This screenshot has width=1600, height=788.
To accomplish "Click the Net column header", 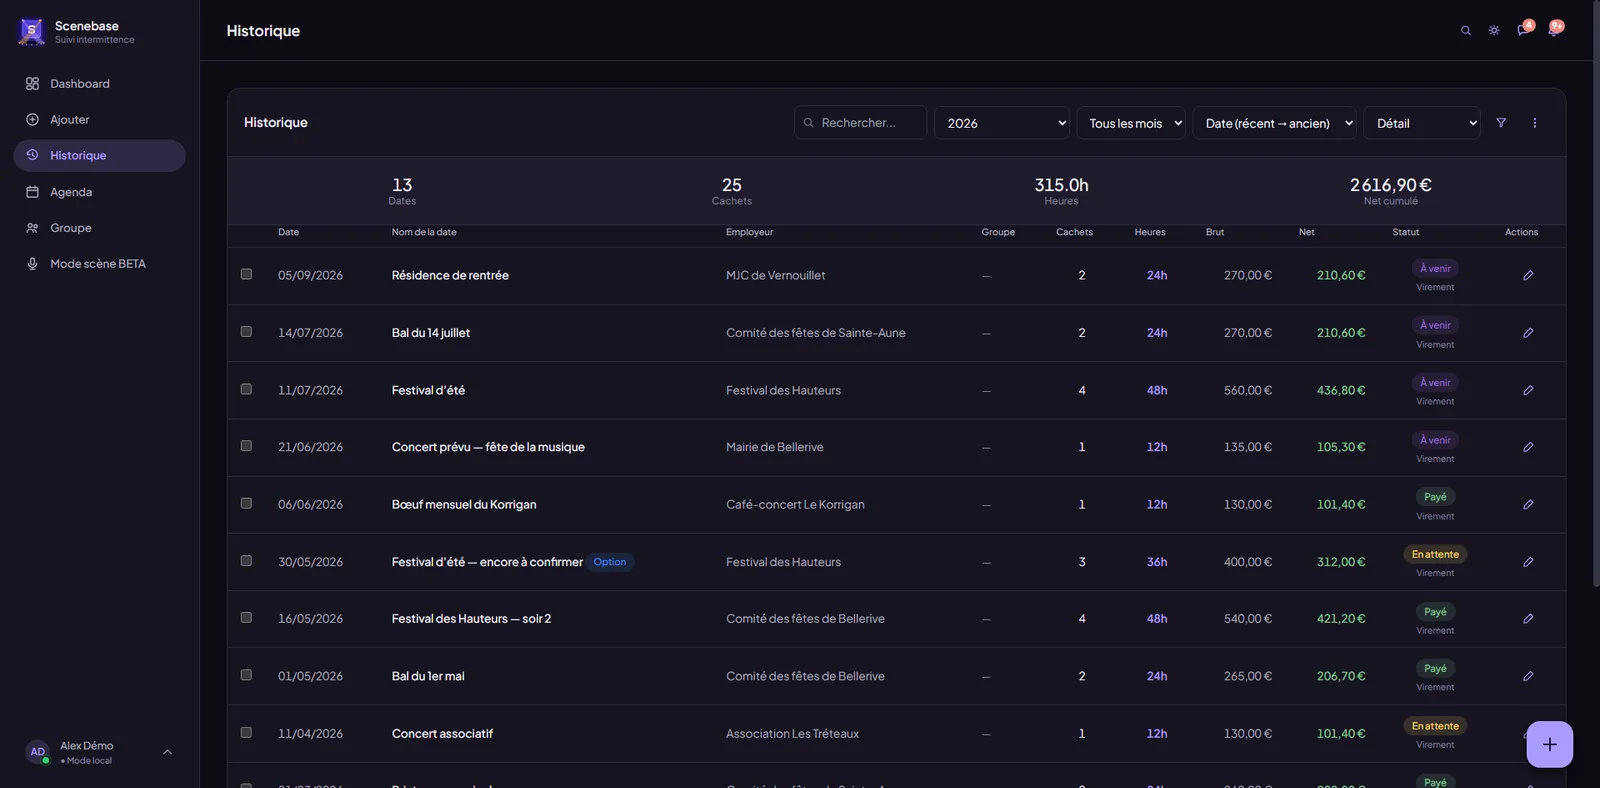I will pos(1306,232).
